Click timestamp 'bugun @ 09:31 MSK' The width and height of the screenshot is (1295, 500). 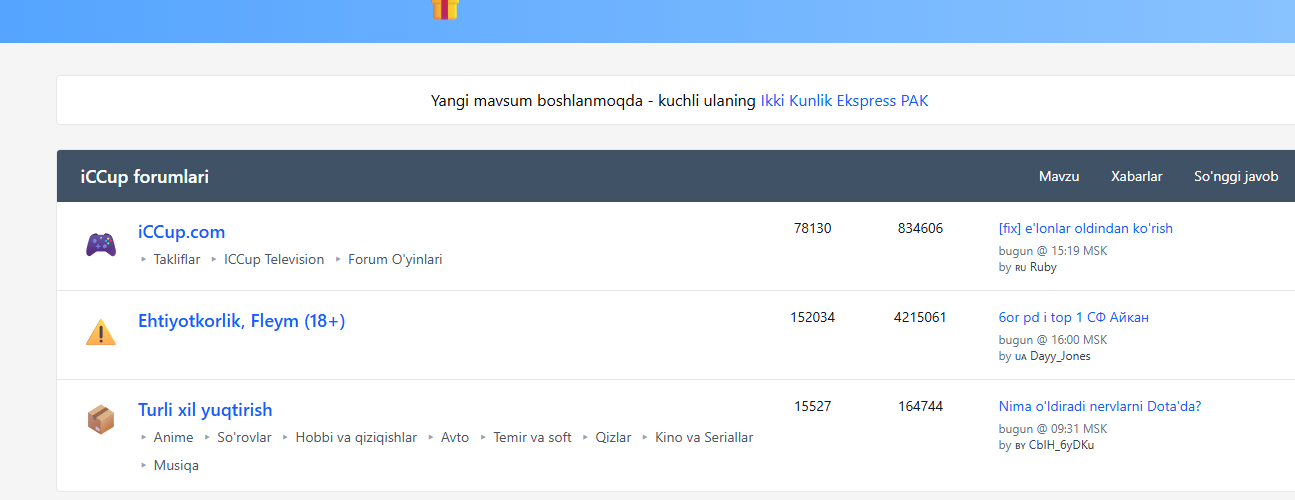click(x=1053, y=429)
